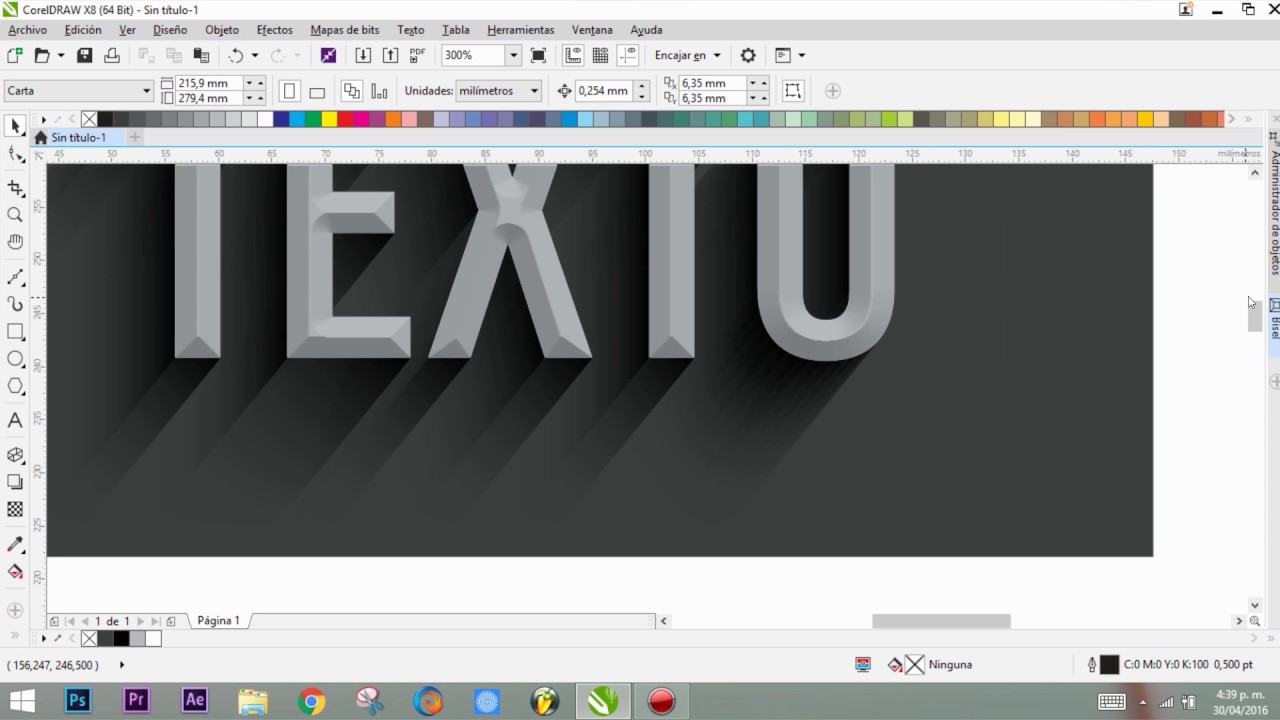This screenshot has height=720, width=1280.
Task: Open the export icon
Action: [x=390, y=56]
